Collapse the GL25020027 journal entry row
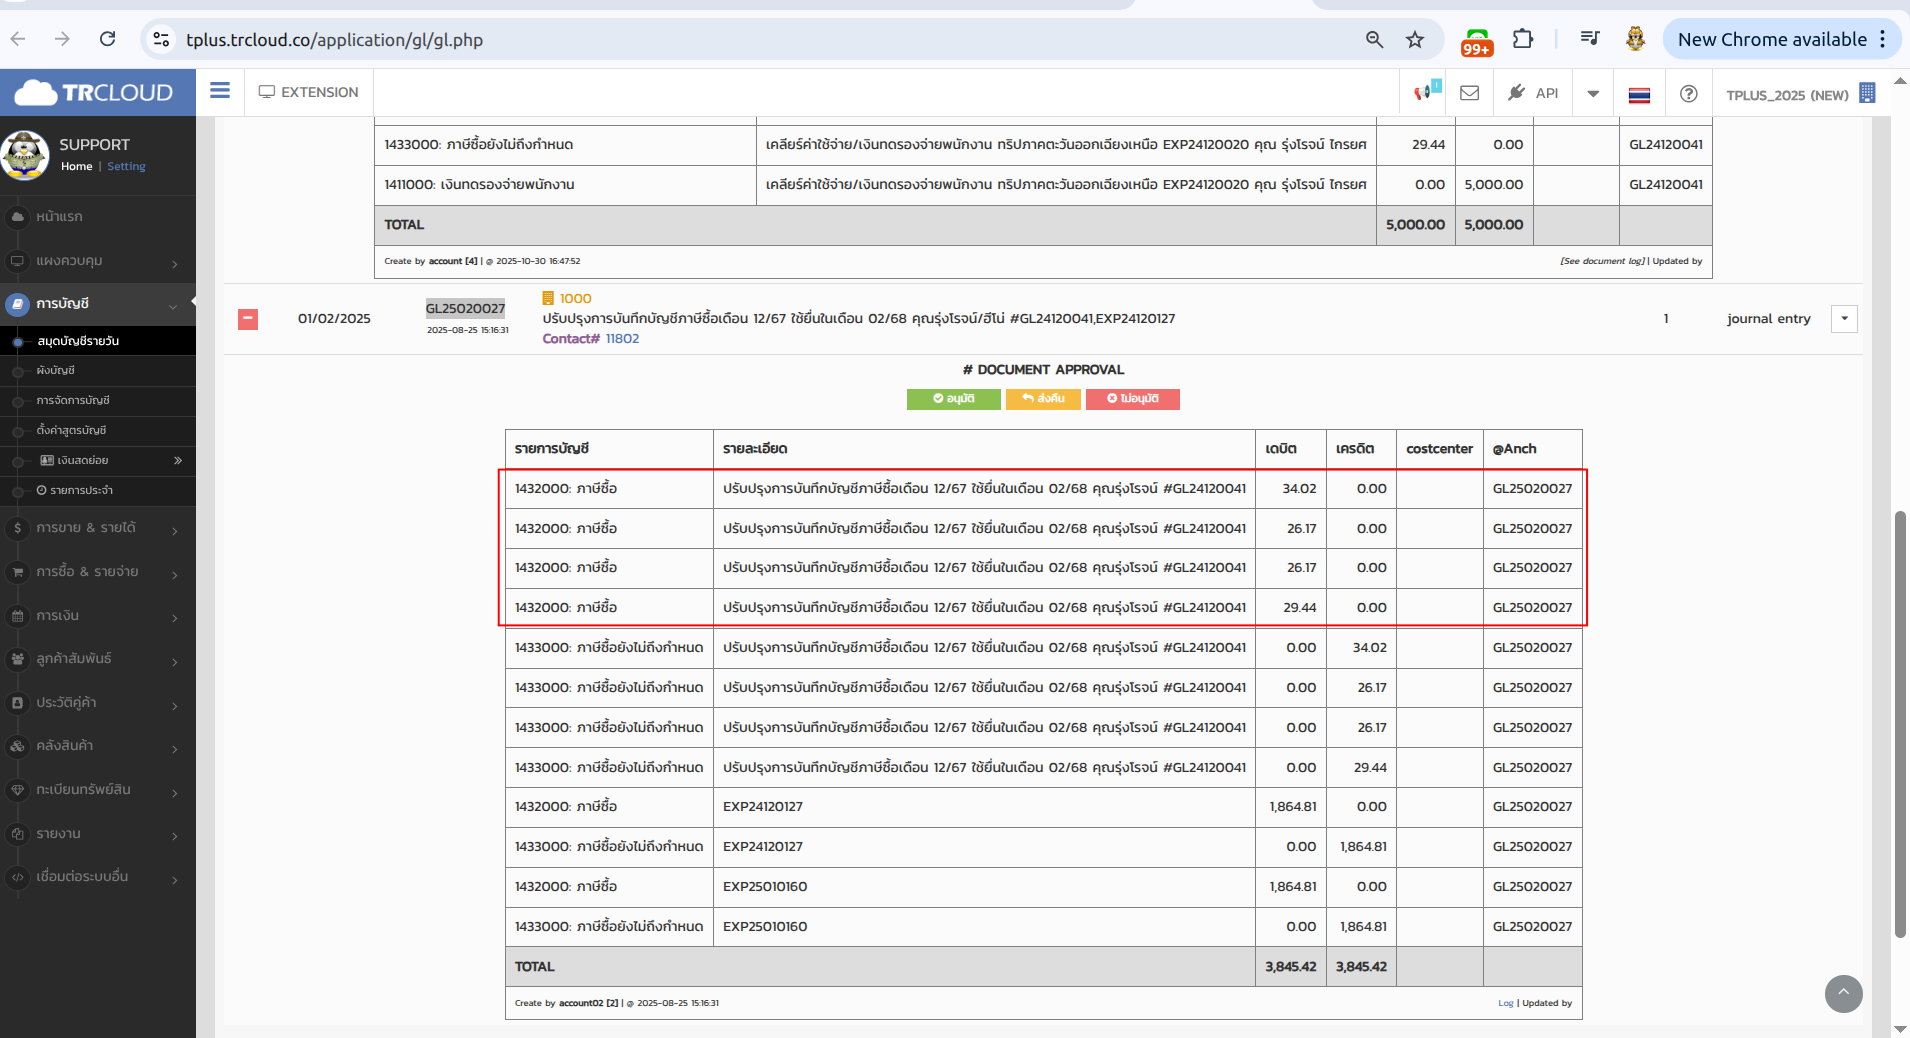This screenshot has width=1910, height=1038. [248, 319]
